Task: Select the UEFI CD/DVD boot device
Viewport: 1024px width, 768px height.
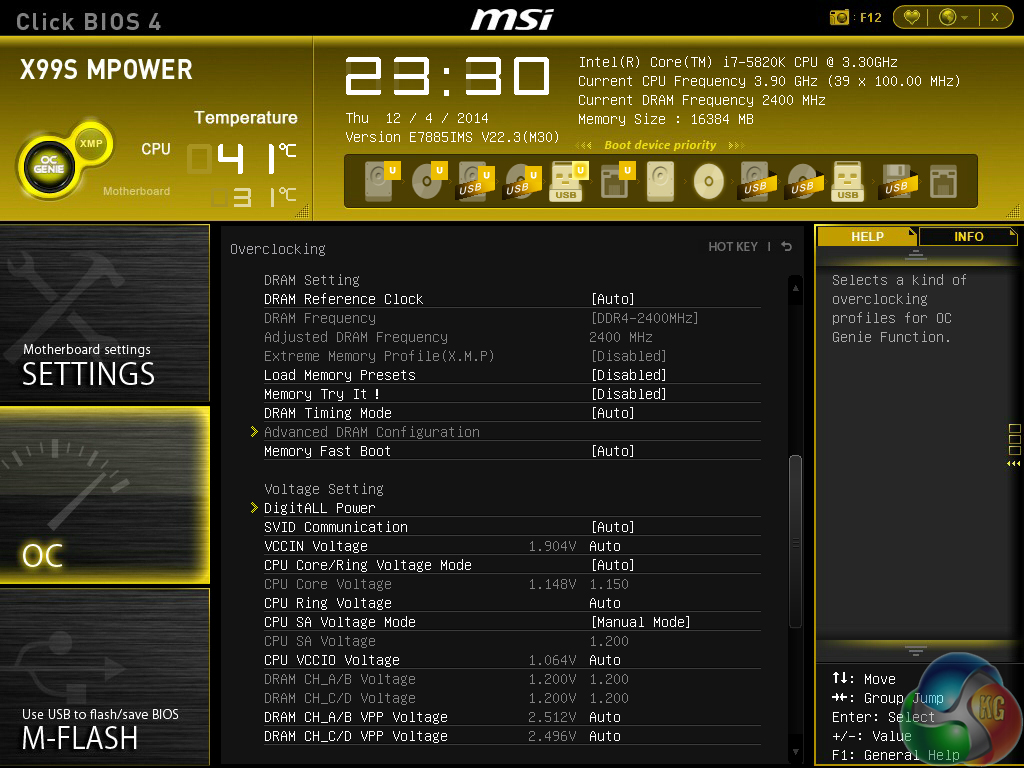Action: [428, 181]
